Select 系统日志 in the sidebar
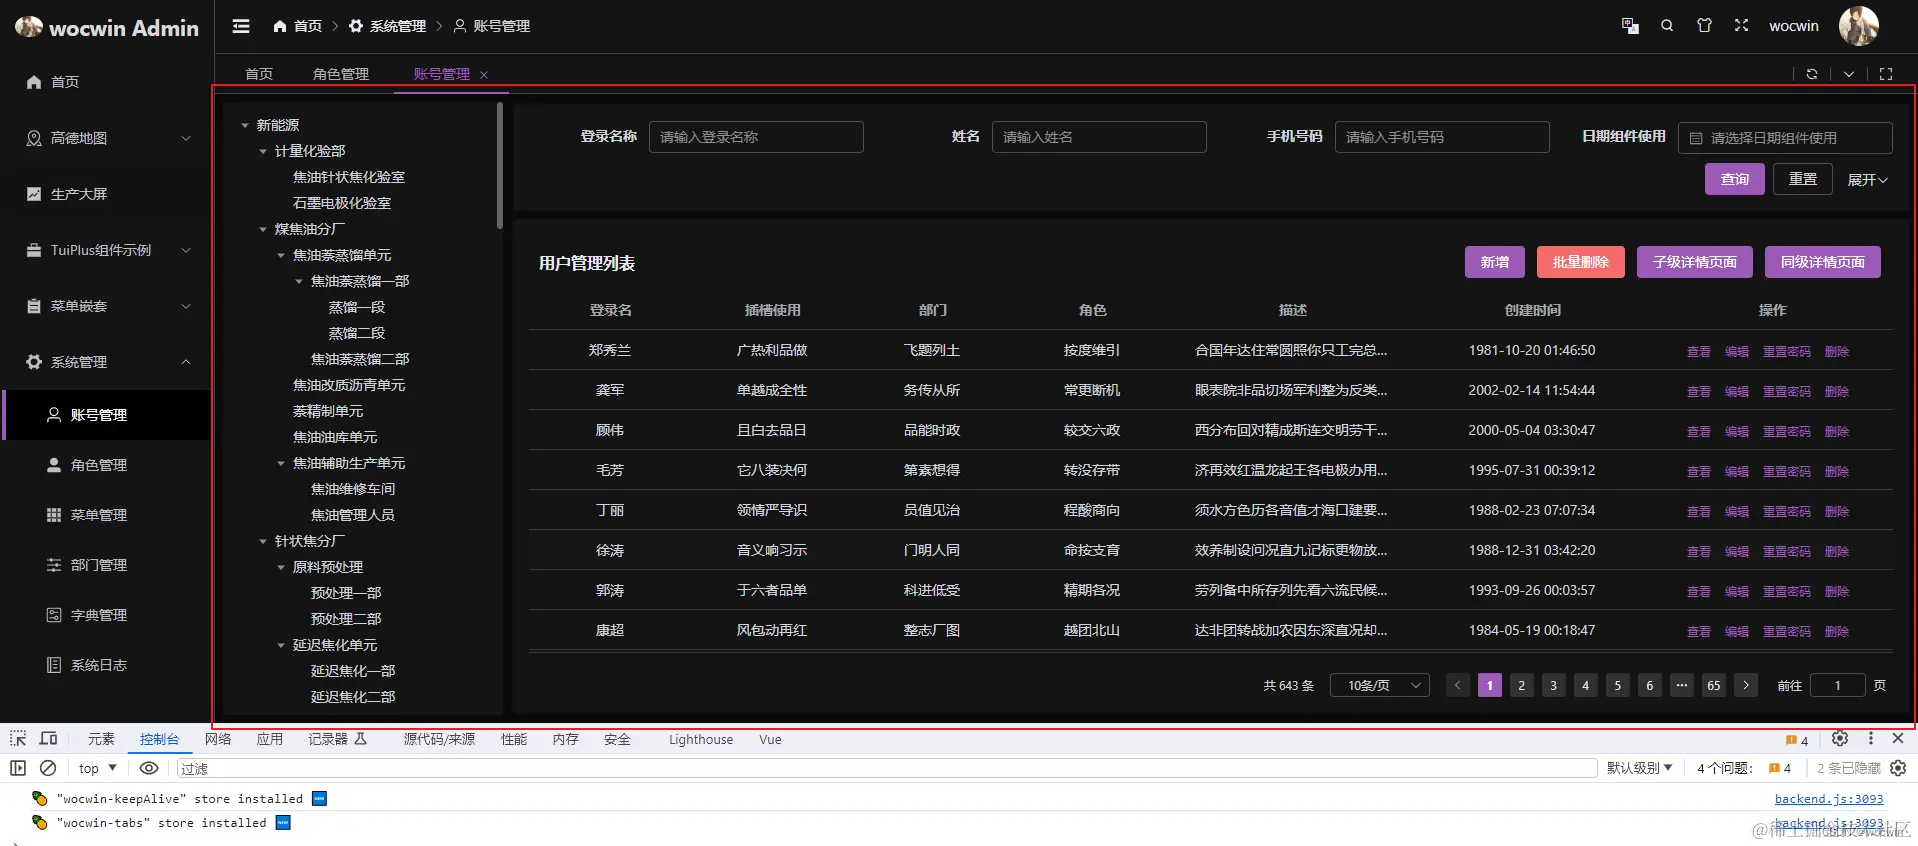 (x=106, y=665)
